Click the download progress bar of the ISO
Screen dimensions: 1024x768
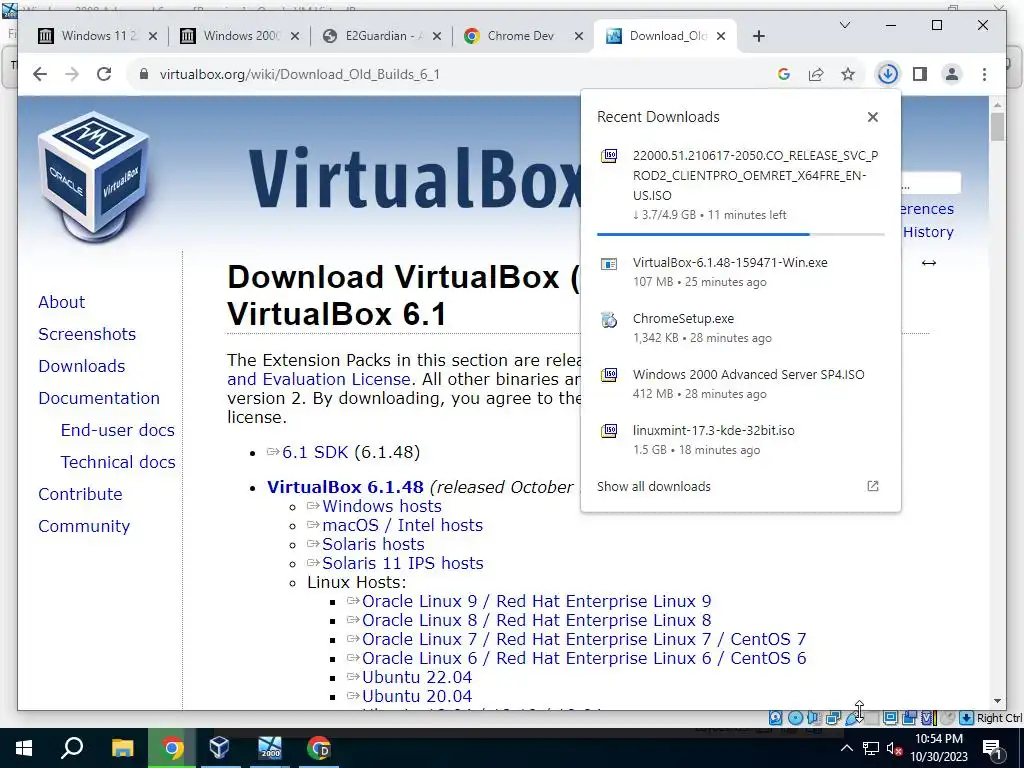click(741, 234)
